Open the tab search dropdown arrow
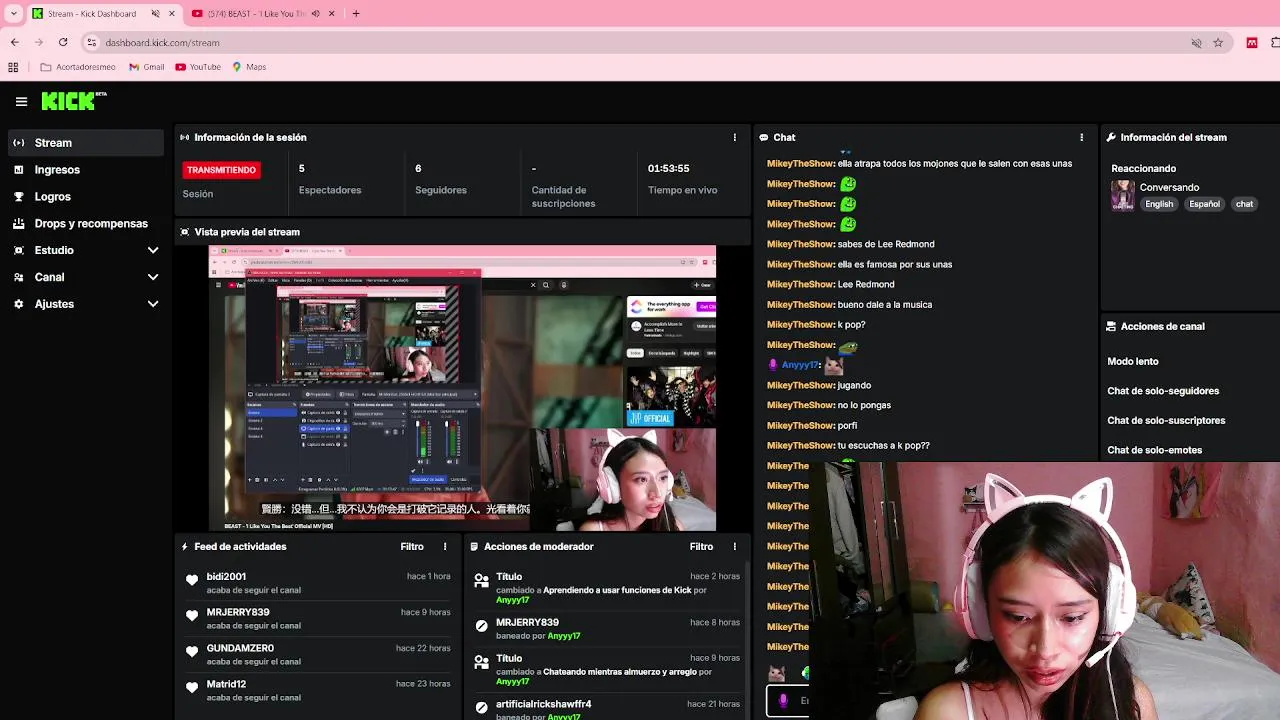The width and height of the screenshot is (1280, 720). (13, 13)
